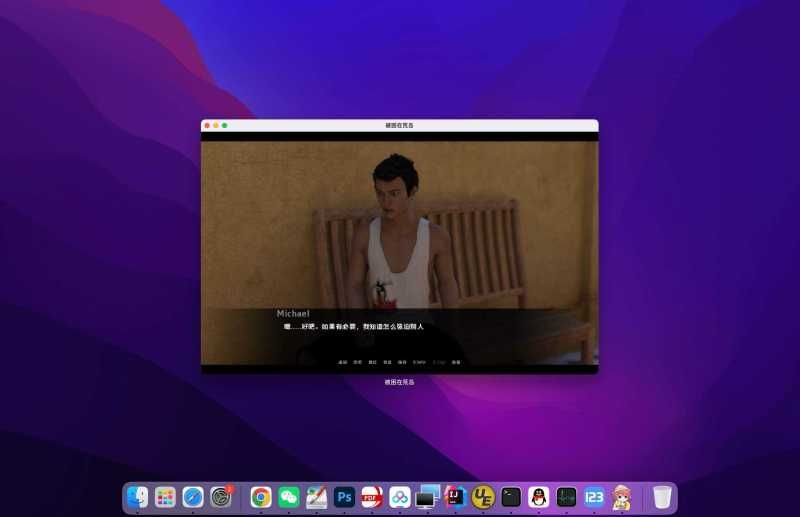Open Activity Monitor from the Dock
The height and width of the screenshot is (517, 800).
click(x=566, y=497)
